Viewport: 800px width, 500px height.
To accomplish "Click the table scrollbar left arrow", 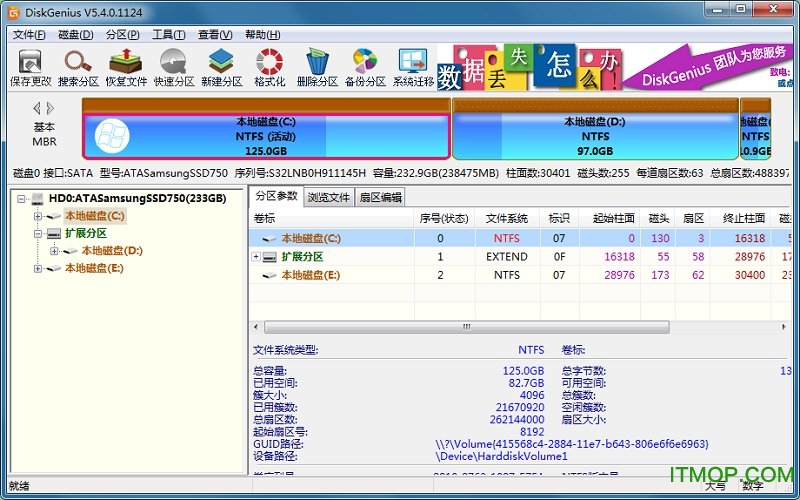I will (256, 327).
